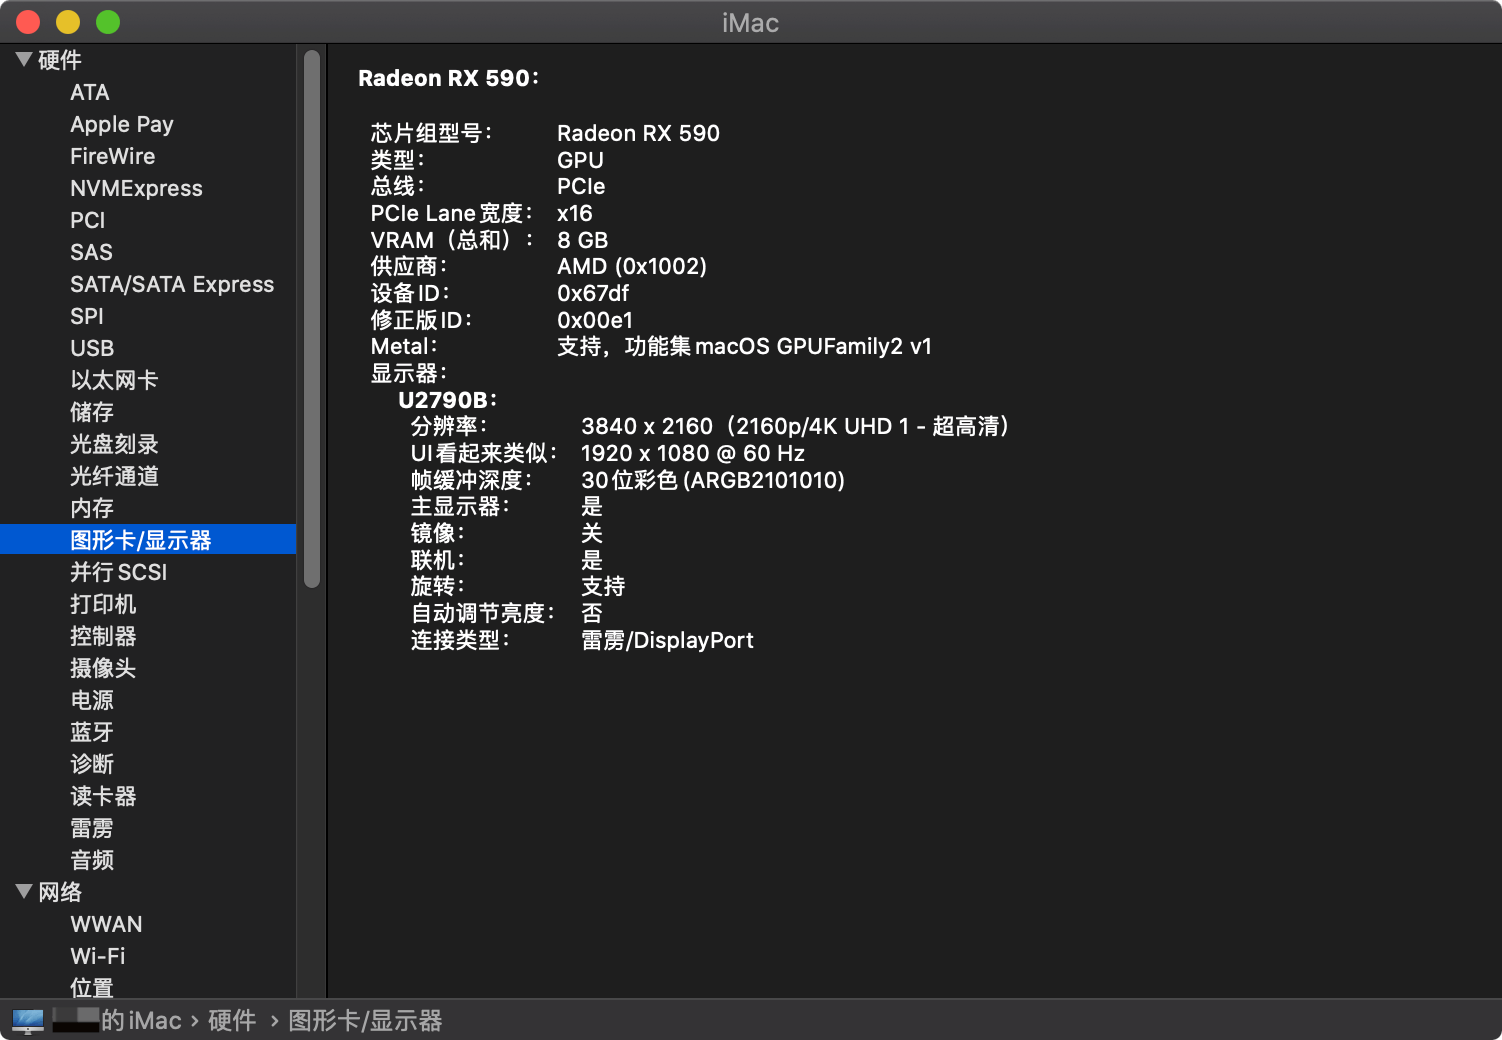
Task: Click the x16 PCIe lane width value
Action: click(x=575, y=213)
